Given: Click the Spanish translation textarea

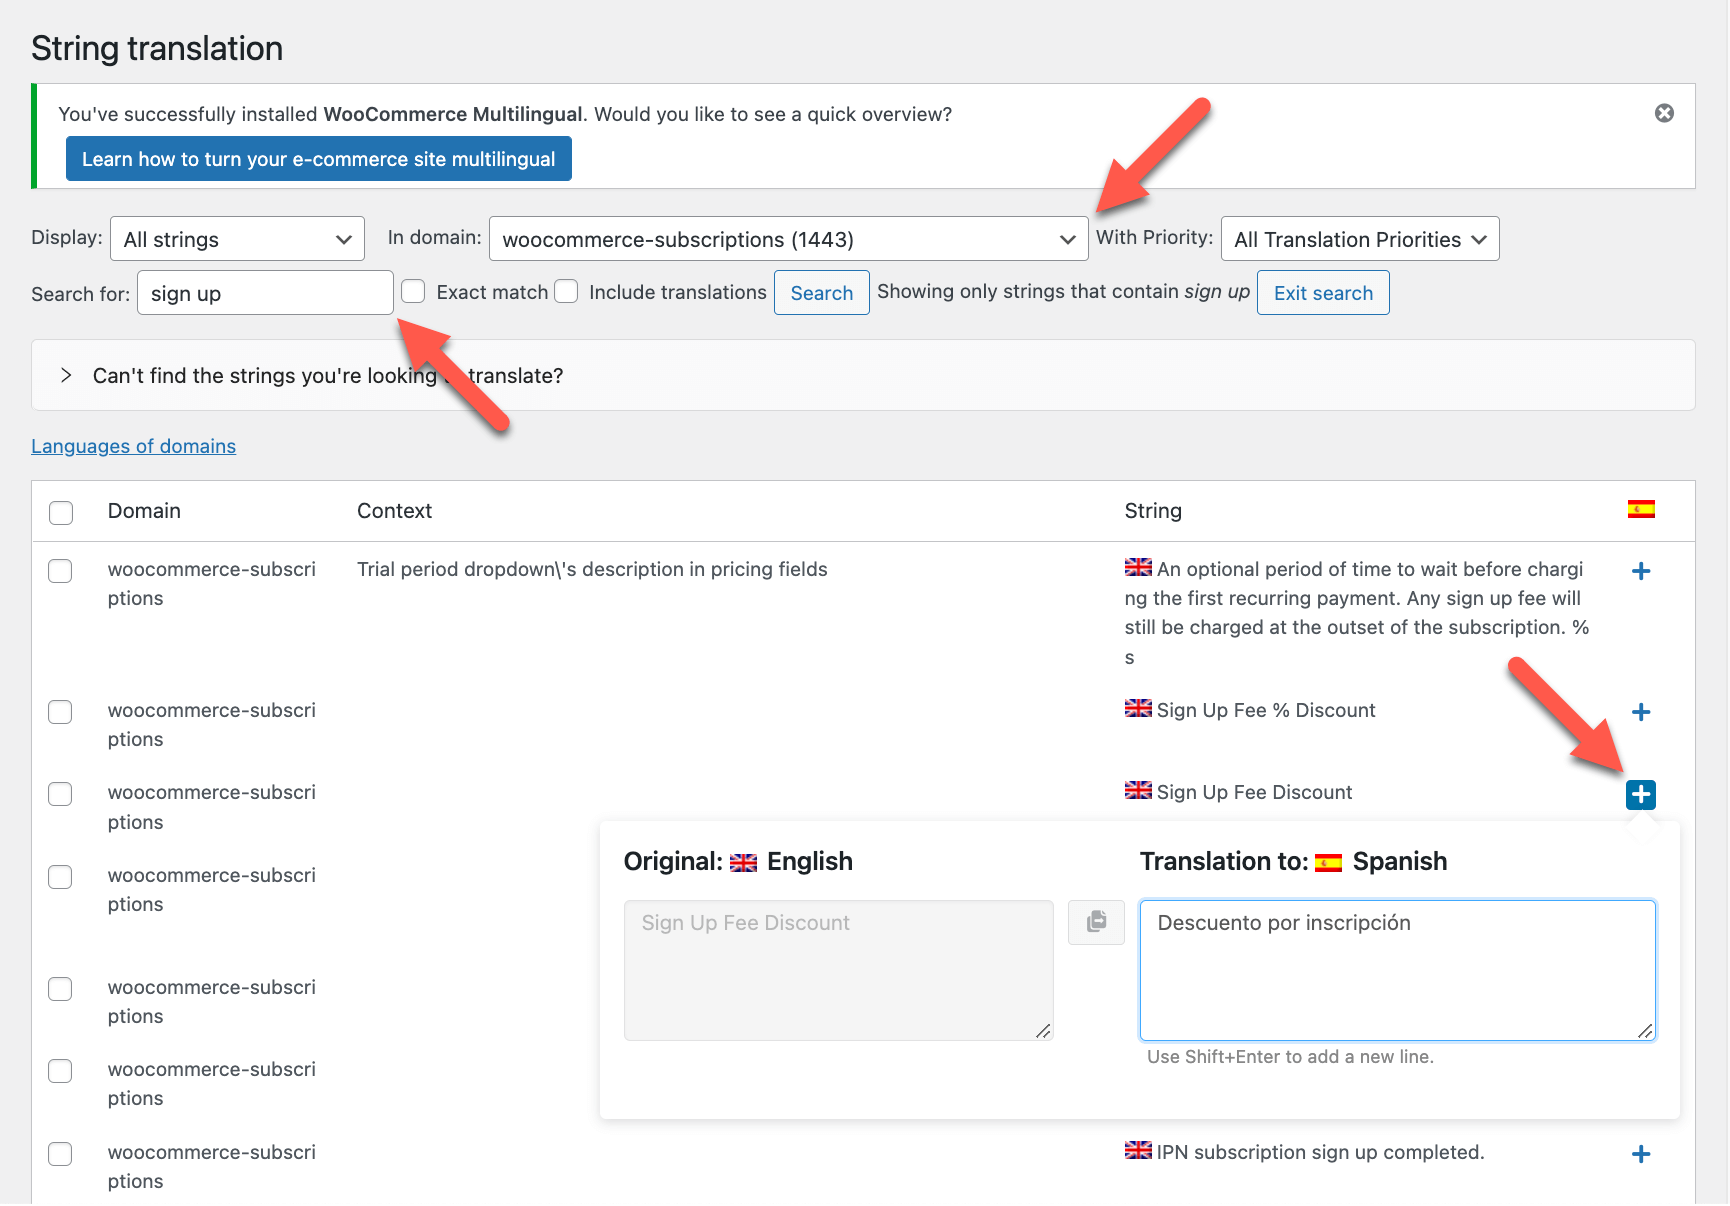Looking at the screenshot, I should (1398, 970).
